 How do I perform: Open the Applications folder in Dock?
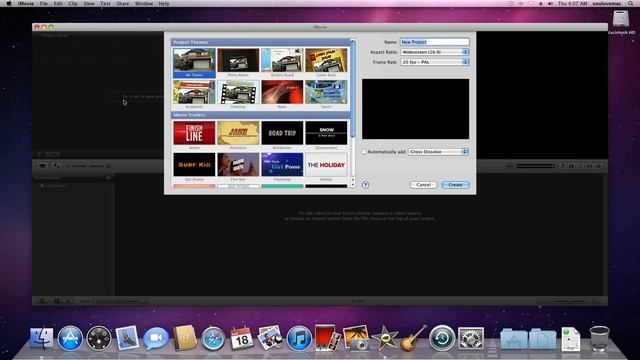click(513, 338)
